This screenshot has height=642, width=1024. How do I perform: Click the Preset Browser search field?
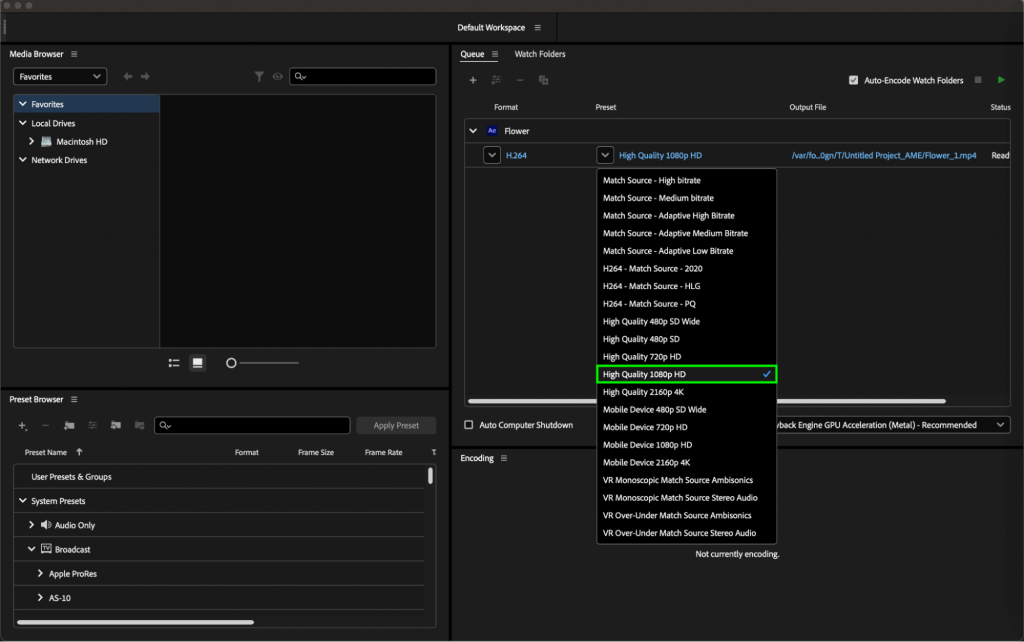(x=252, y=425)
